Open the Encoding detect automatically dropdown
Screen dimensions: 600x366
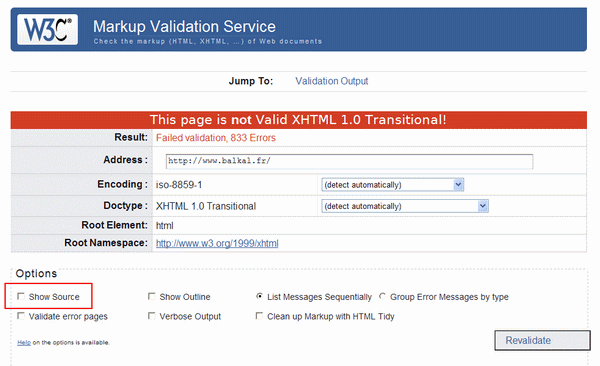(393, 185)
